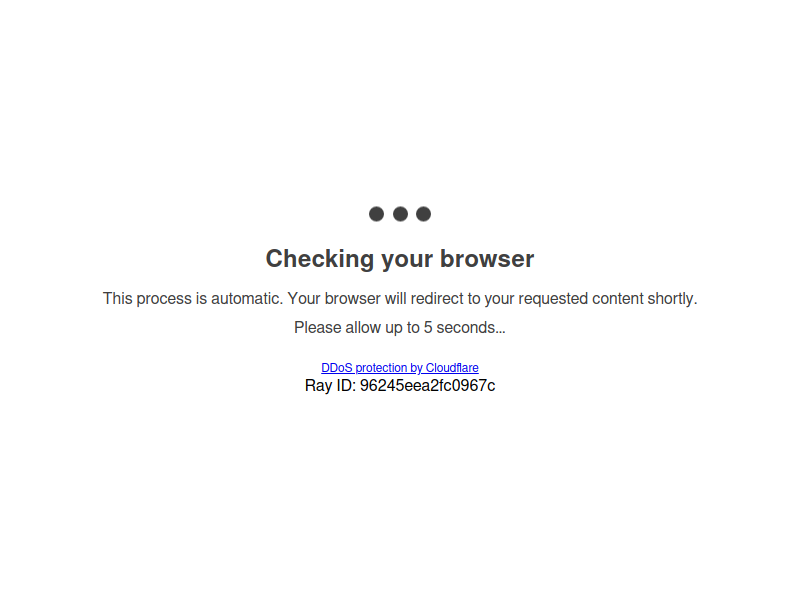Click the word DDoS in the link

pyautogui.click(x=337, y=368)
